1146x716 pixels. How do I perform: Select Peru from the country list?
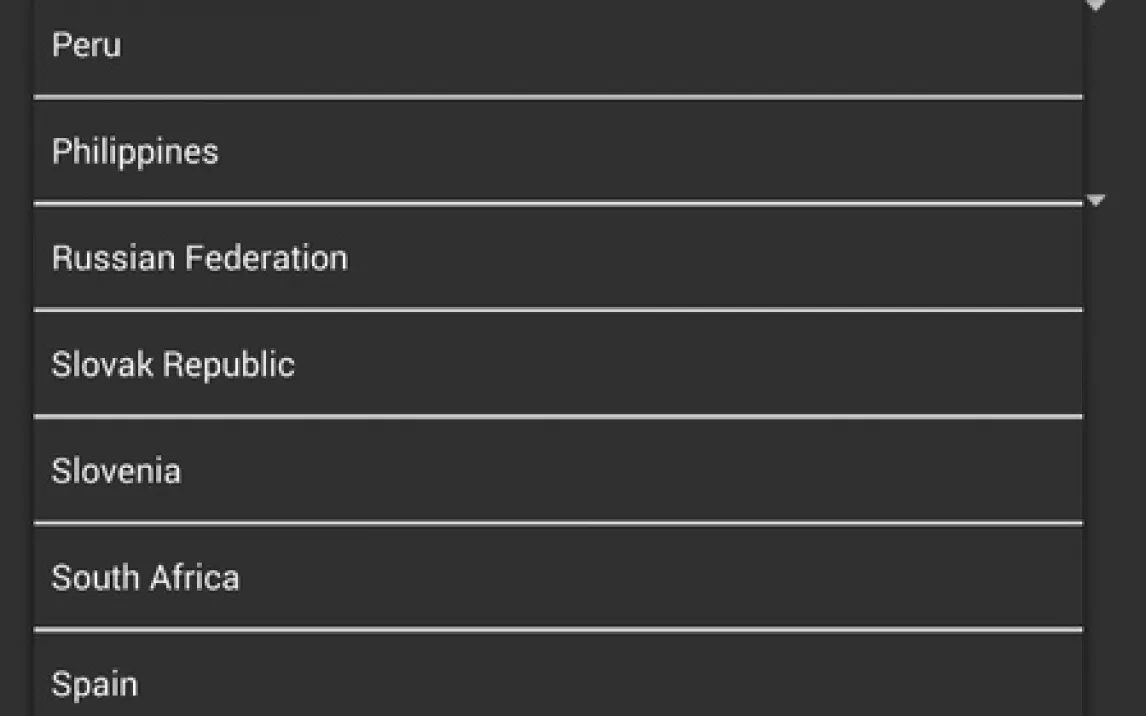(x=558, y=47)
